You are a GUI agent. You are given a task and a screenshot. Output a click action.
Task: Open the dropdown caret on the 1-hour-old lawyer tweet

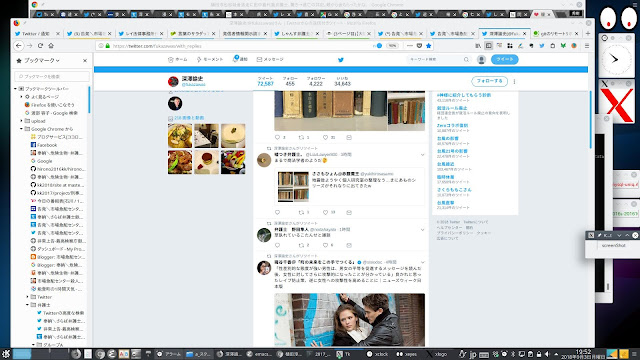pyautogui.click(x=422, y=230)
